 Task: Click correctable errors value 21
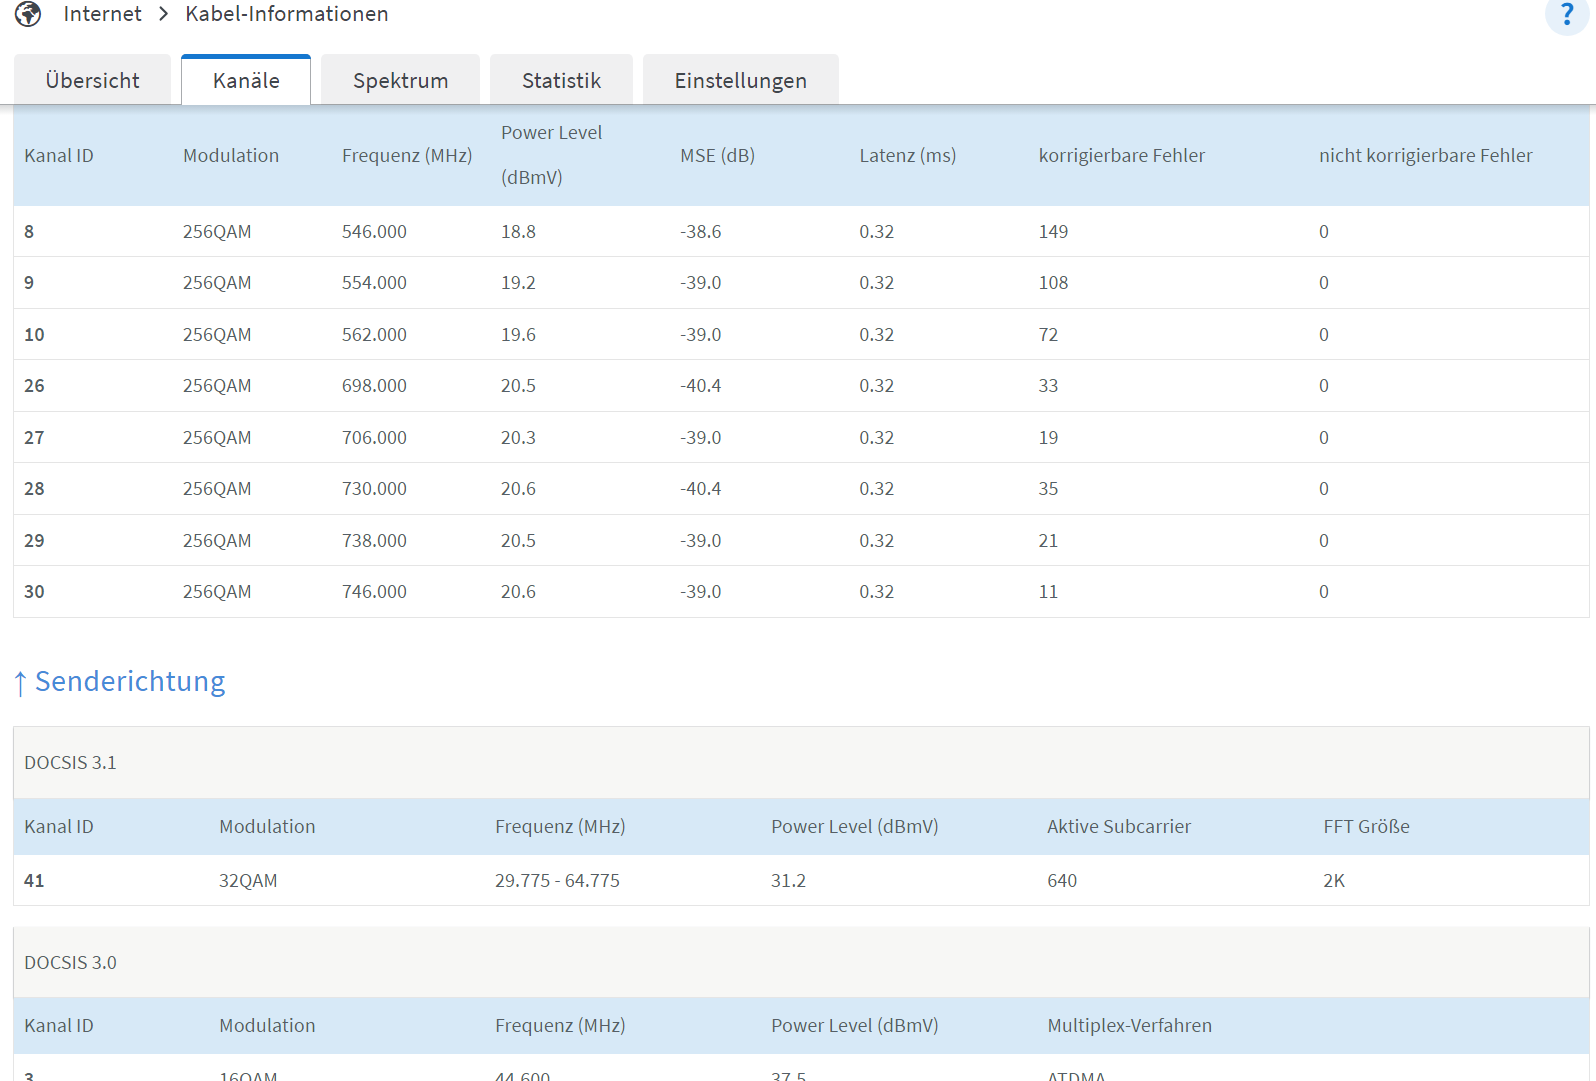(x=1048, y=540)
